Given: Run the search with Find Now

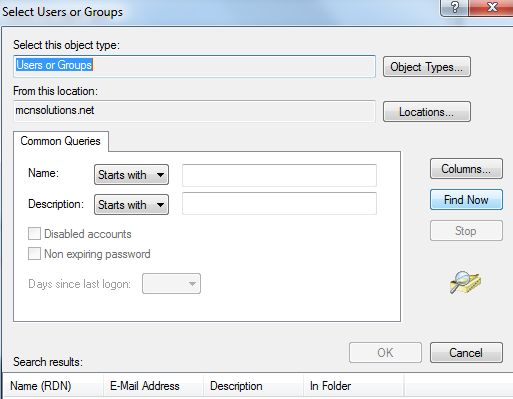Looking at the screenshot, I should pyautogui.click(x=466, y=200).
